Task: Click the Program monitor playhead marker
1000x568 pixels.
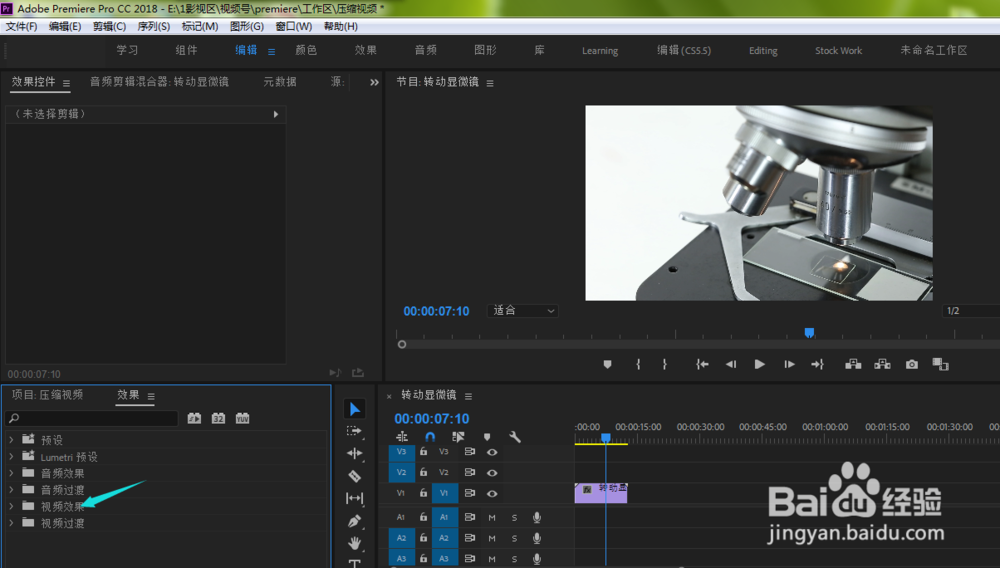Action: tap(809, 333)
